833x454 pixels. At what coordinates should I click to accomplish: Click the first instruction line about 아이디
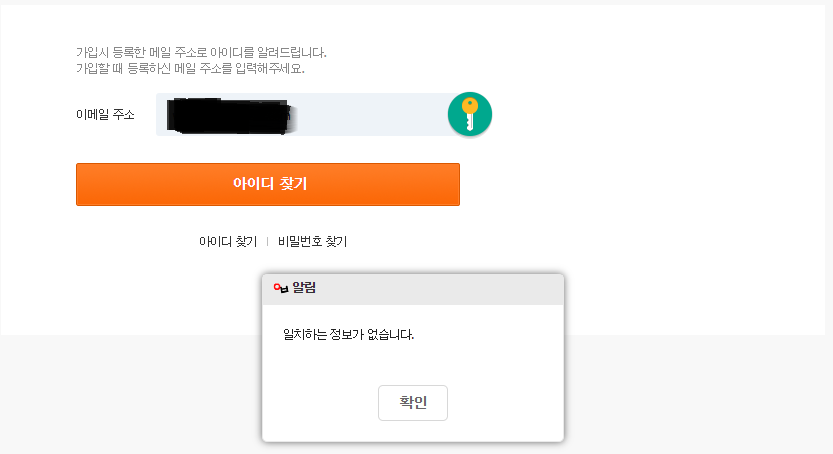pos(201,52)
